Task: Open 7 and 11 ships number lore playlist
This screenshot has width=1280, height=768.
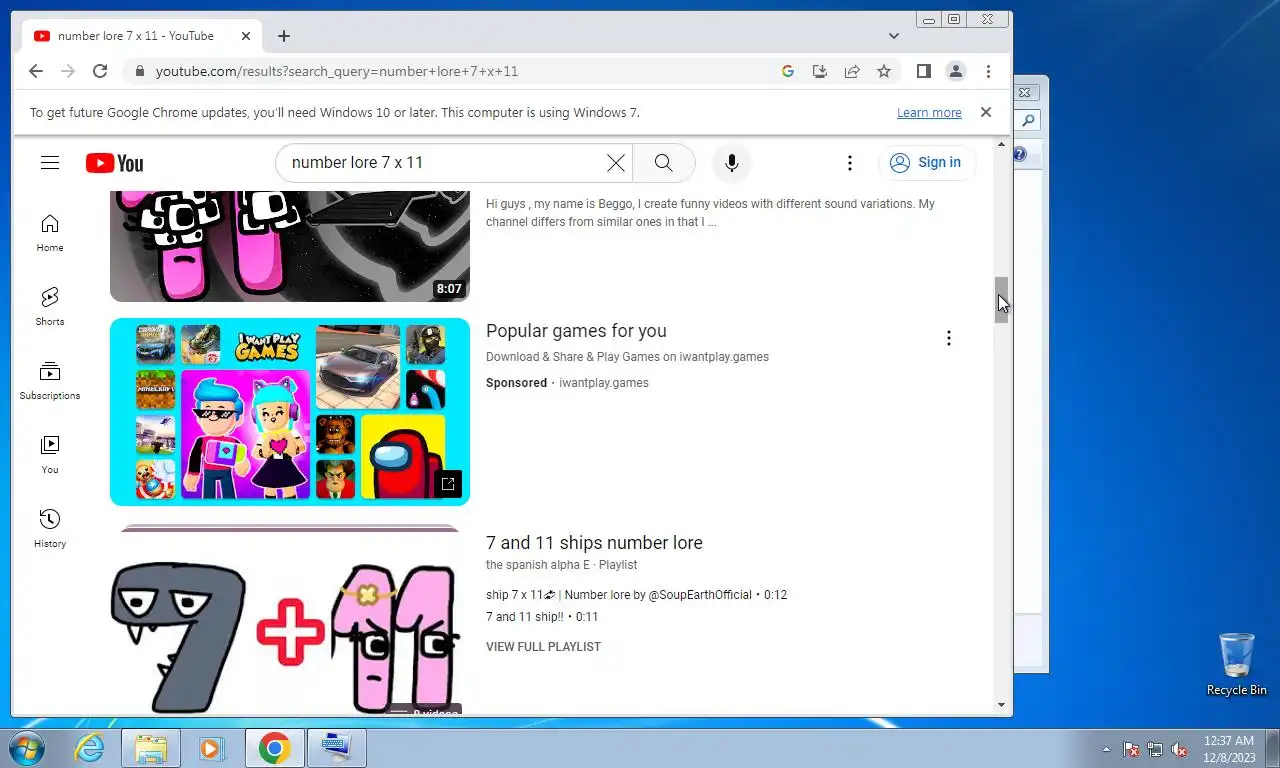Action: [594, 543]
